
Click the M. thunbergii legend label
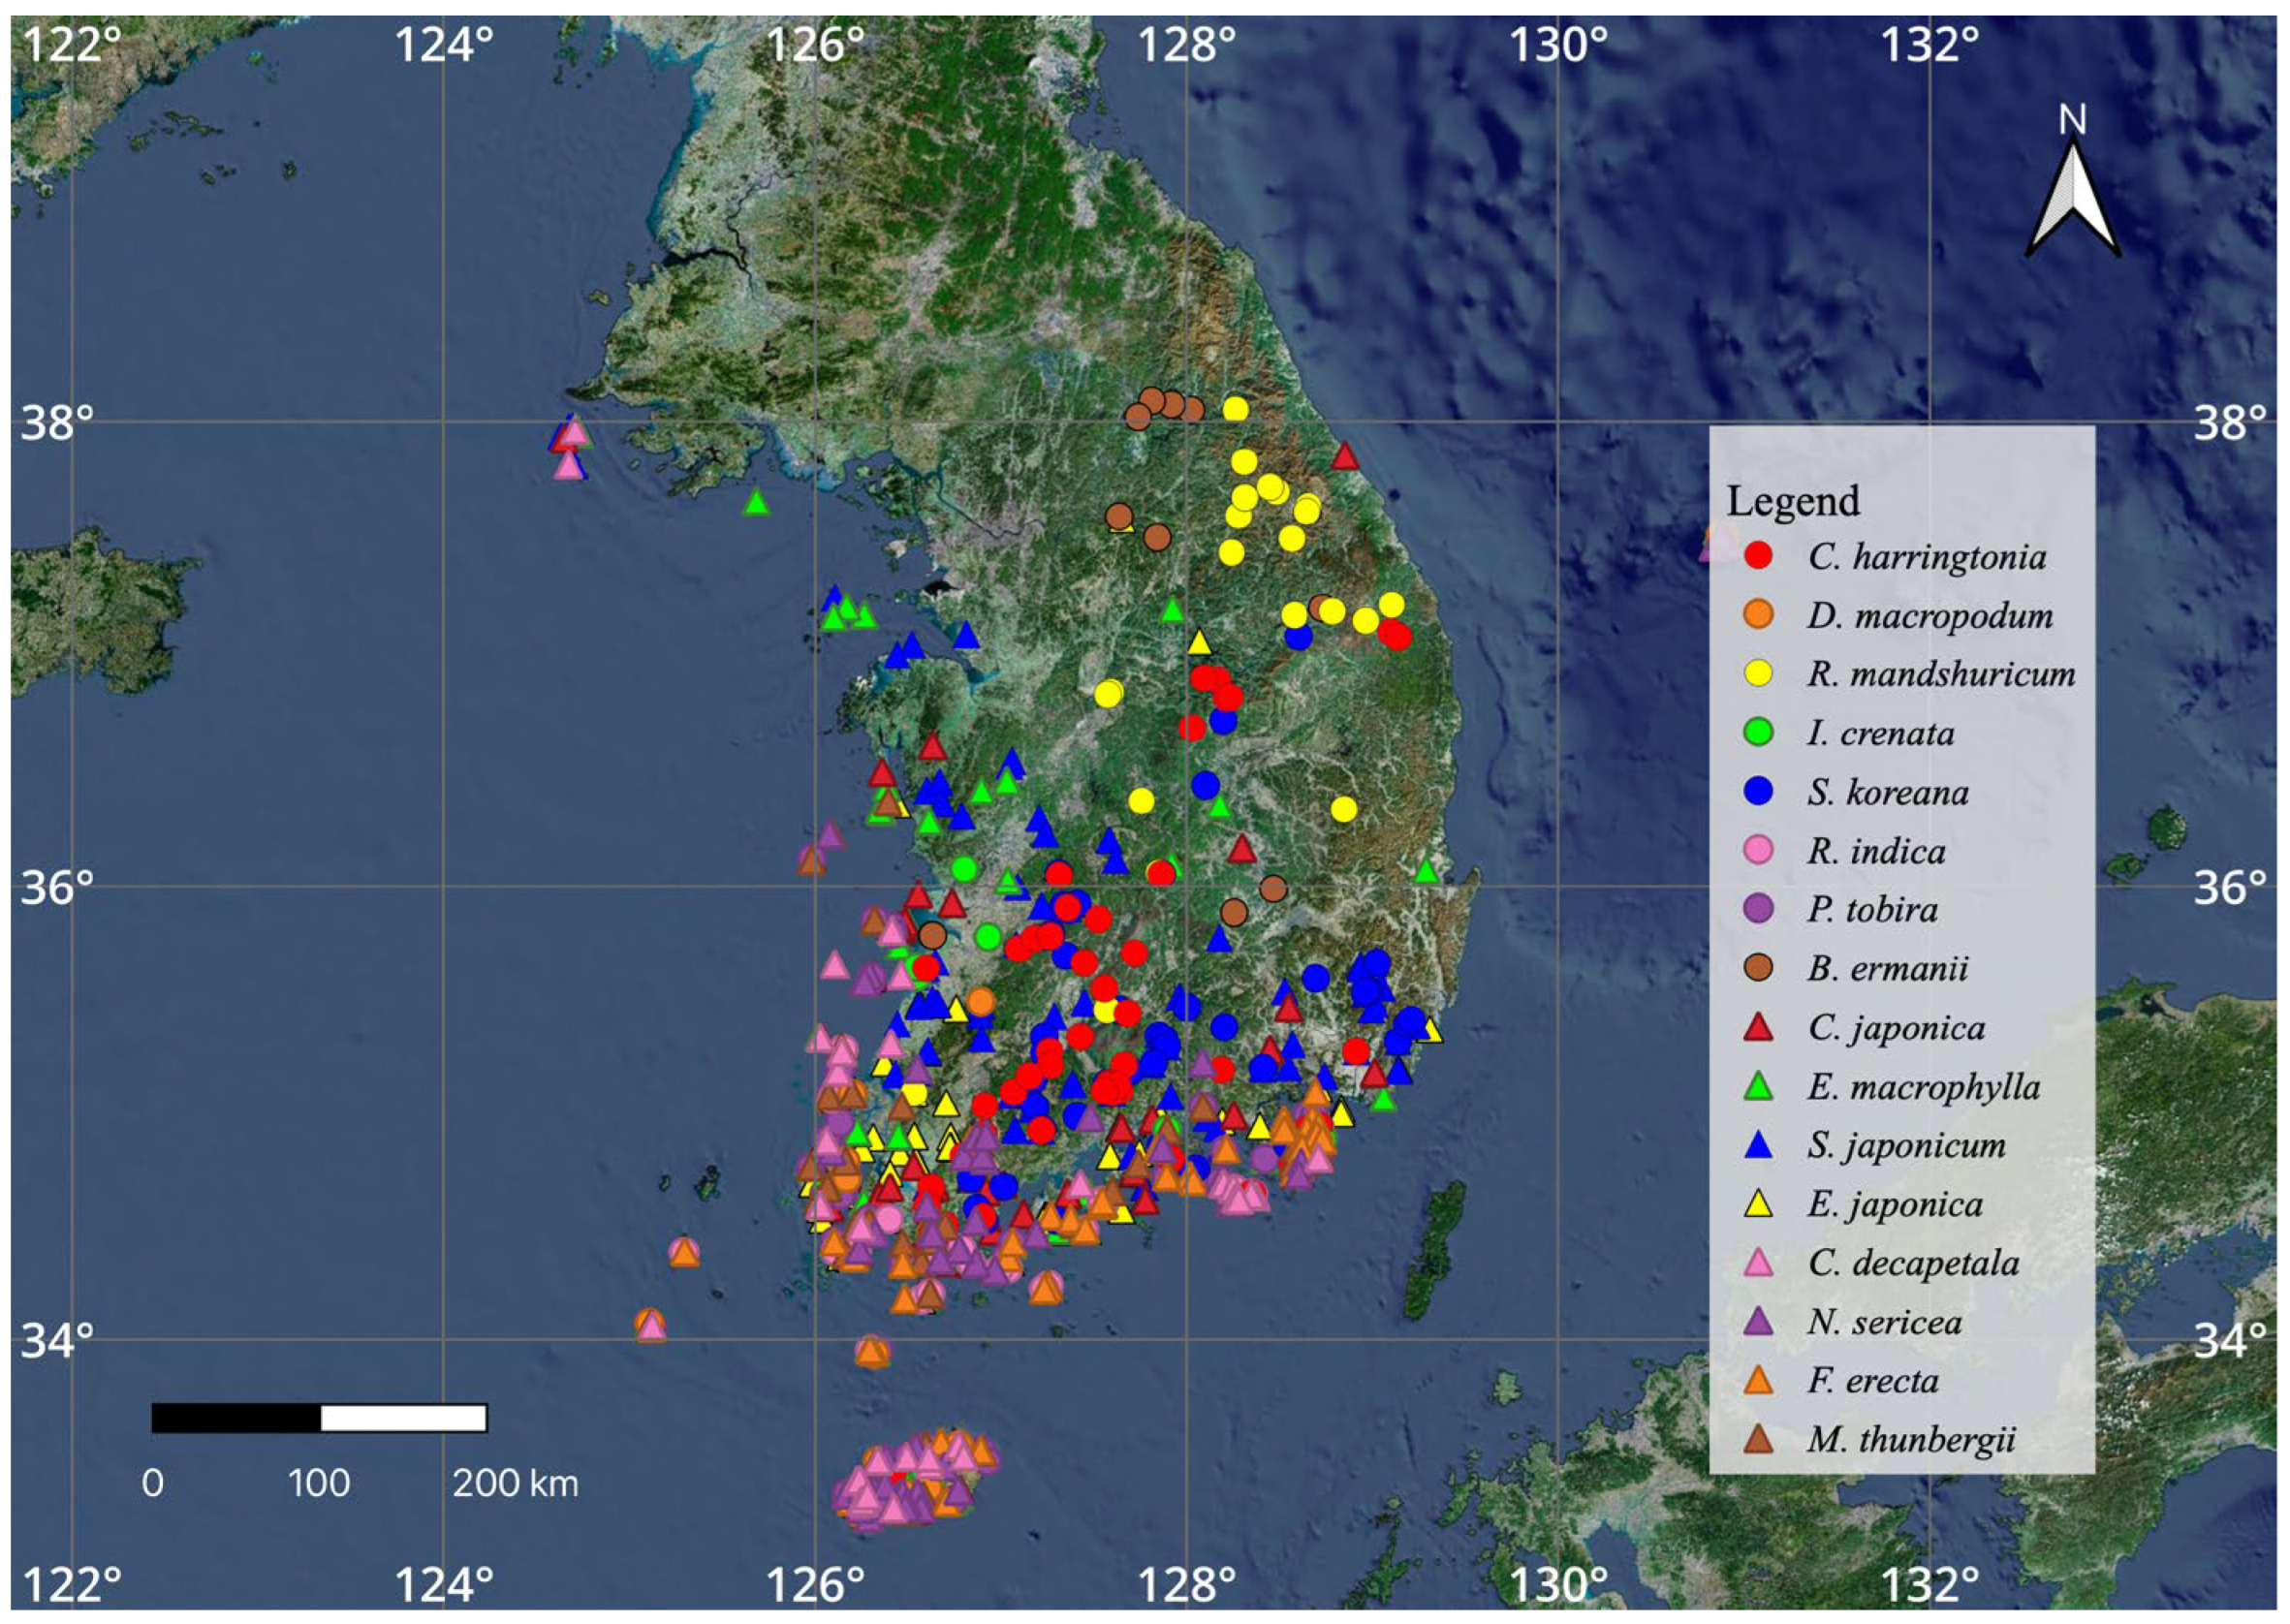click(x=1910, y=1440)
